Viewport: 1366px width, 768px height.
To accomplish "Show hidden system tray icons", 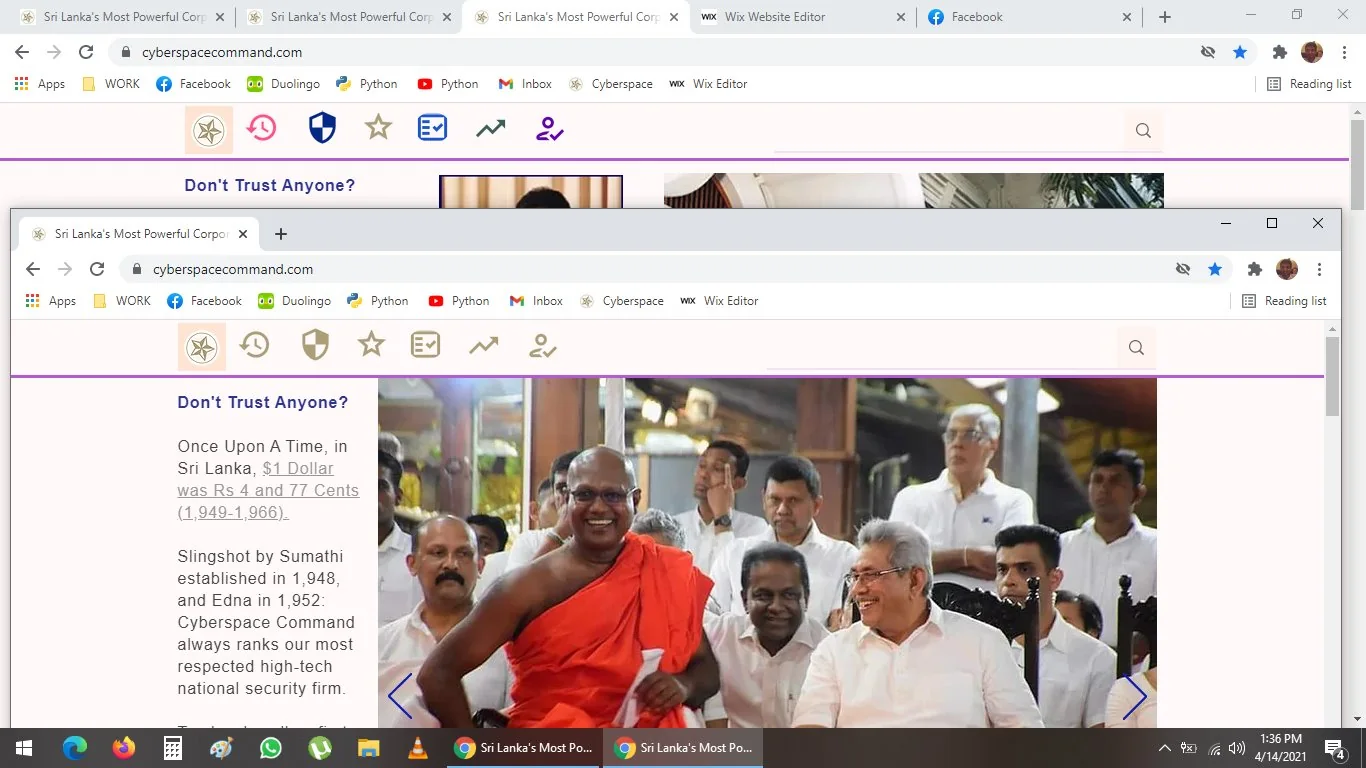I will (1165, 748).
